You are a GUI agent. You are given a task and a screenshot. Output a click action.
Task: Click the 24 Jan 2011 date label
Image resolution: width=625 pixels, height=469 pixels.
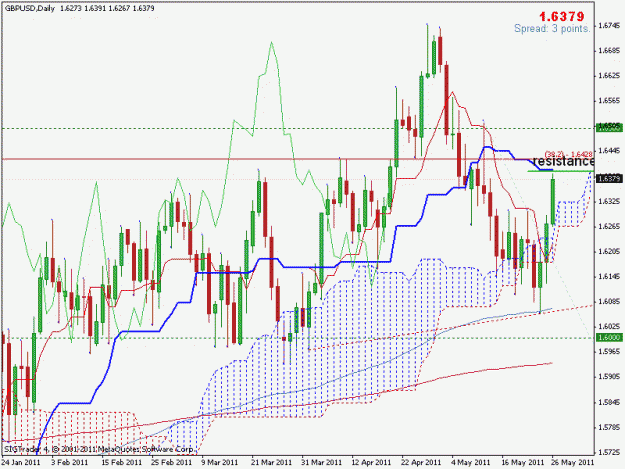tap(21, 462)
